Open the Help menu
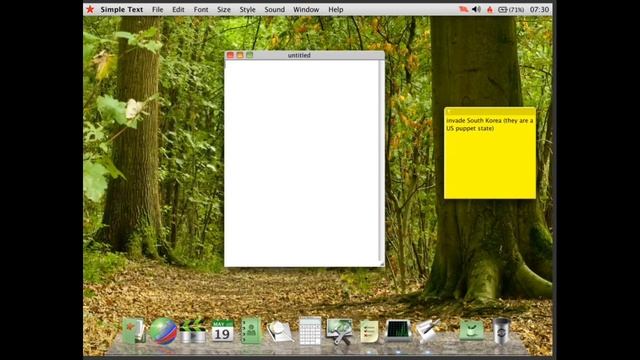Viewport: 640px width, 360px height. click(336, 9)
